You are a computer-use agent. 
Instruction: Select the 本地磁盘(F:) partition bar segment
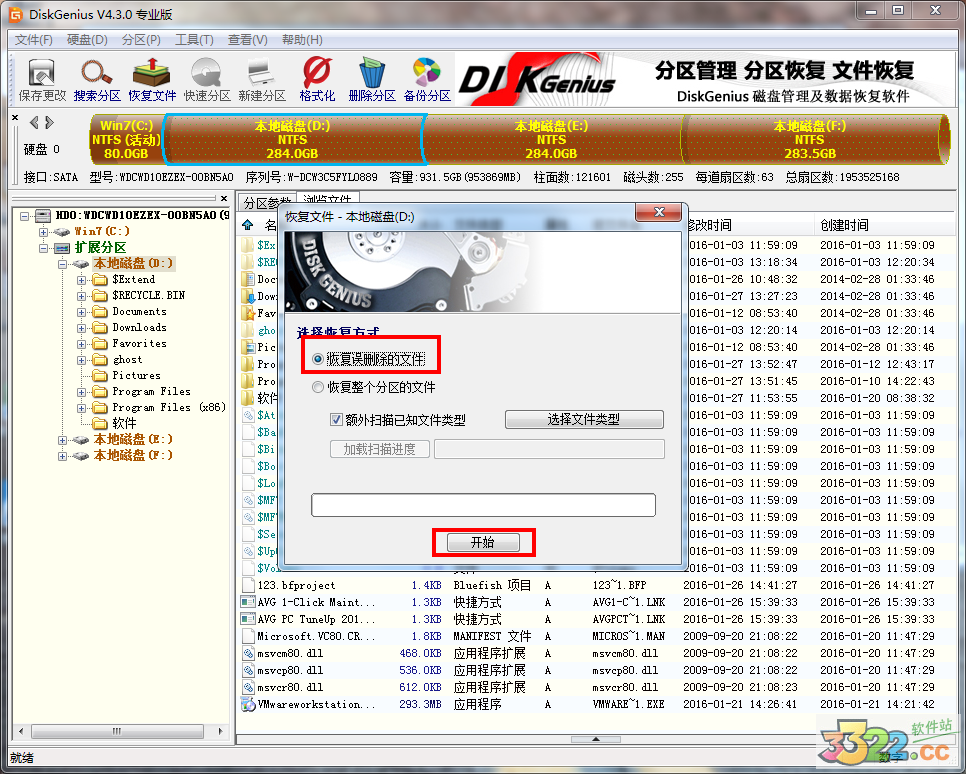tap(814, 139)
